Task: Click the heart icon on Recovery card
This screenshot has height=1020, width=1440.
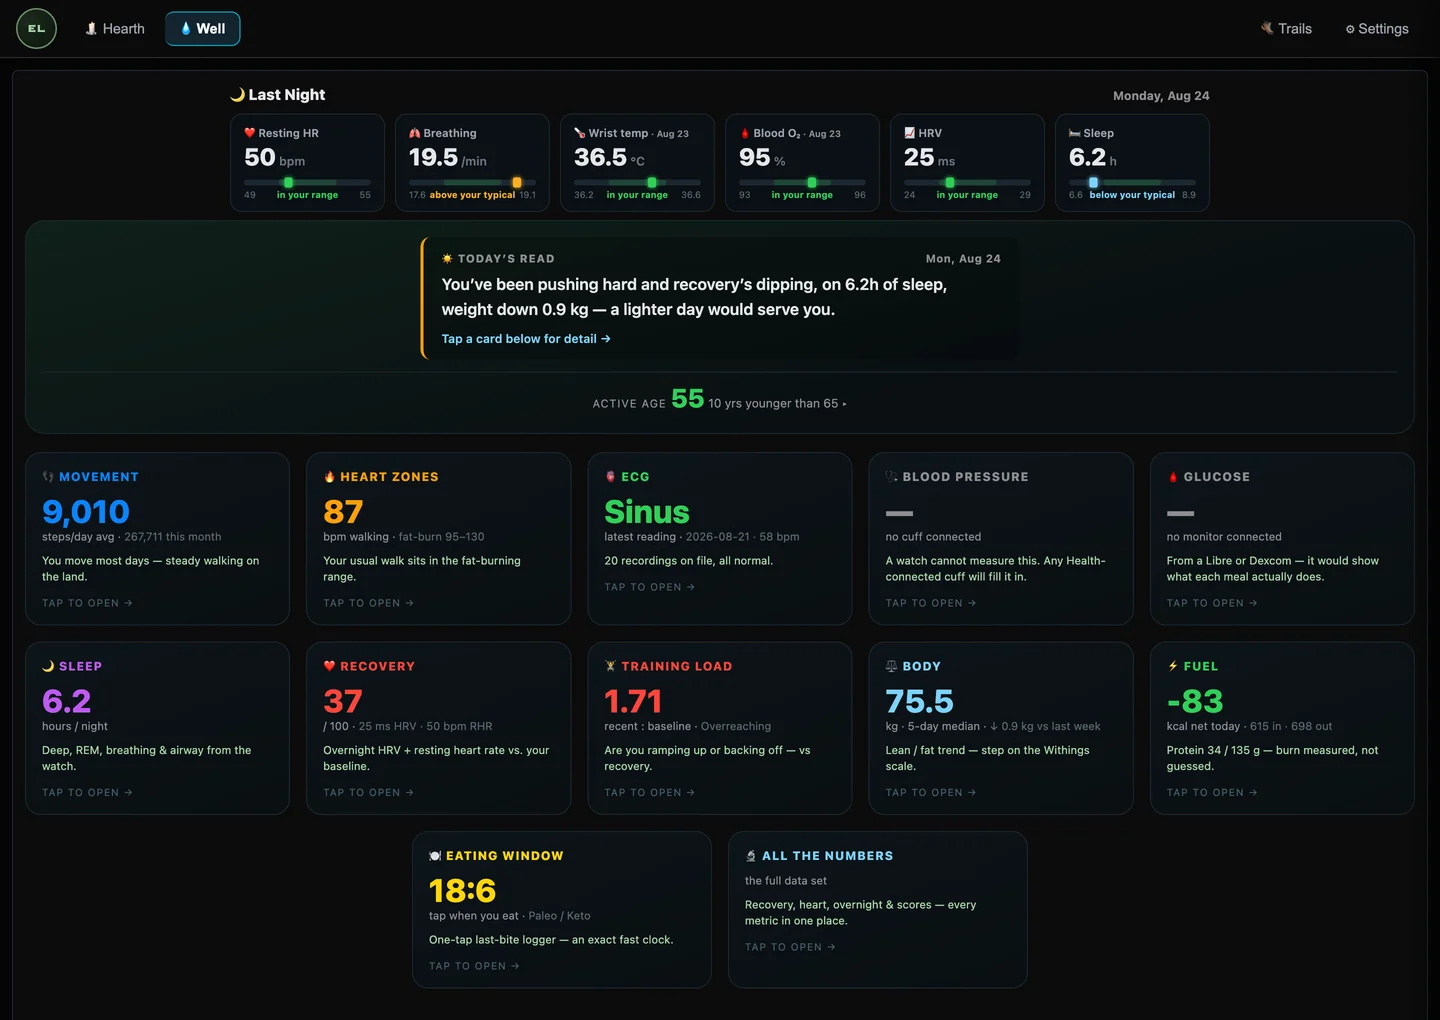Action: pyautogui.click(x=330, y=666)
